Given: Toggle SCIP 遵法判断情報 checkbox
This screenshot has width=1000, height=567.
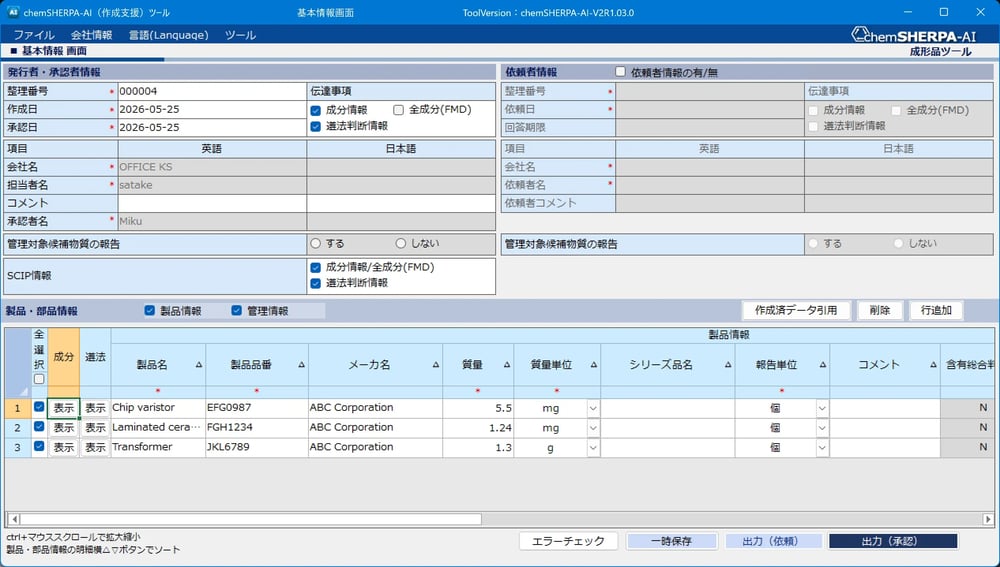Looking at the screenshot, I should (316, 283).
